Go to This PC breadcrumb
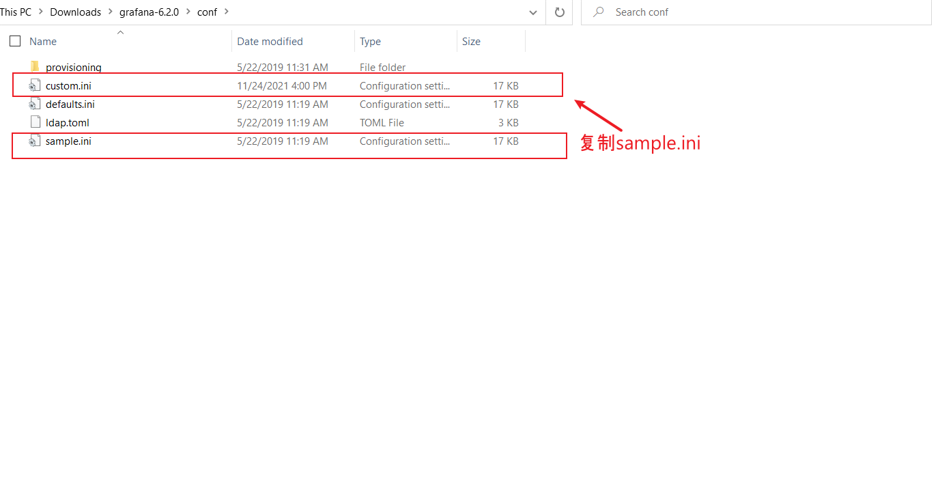940x491 pixels. pos(16,12)
